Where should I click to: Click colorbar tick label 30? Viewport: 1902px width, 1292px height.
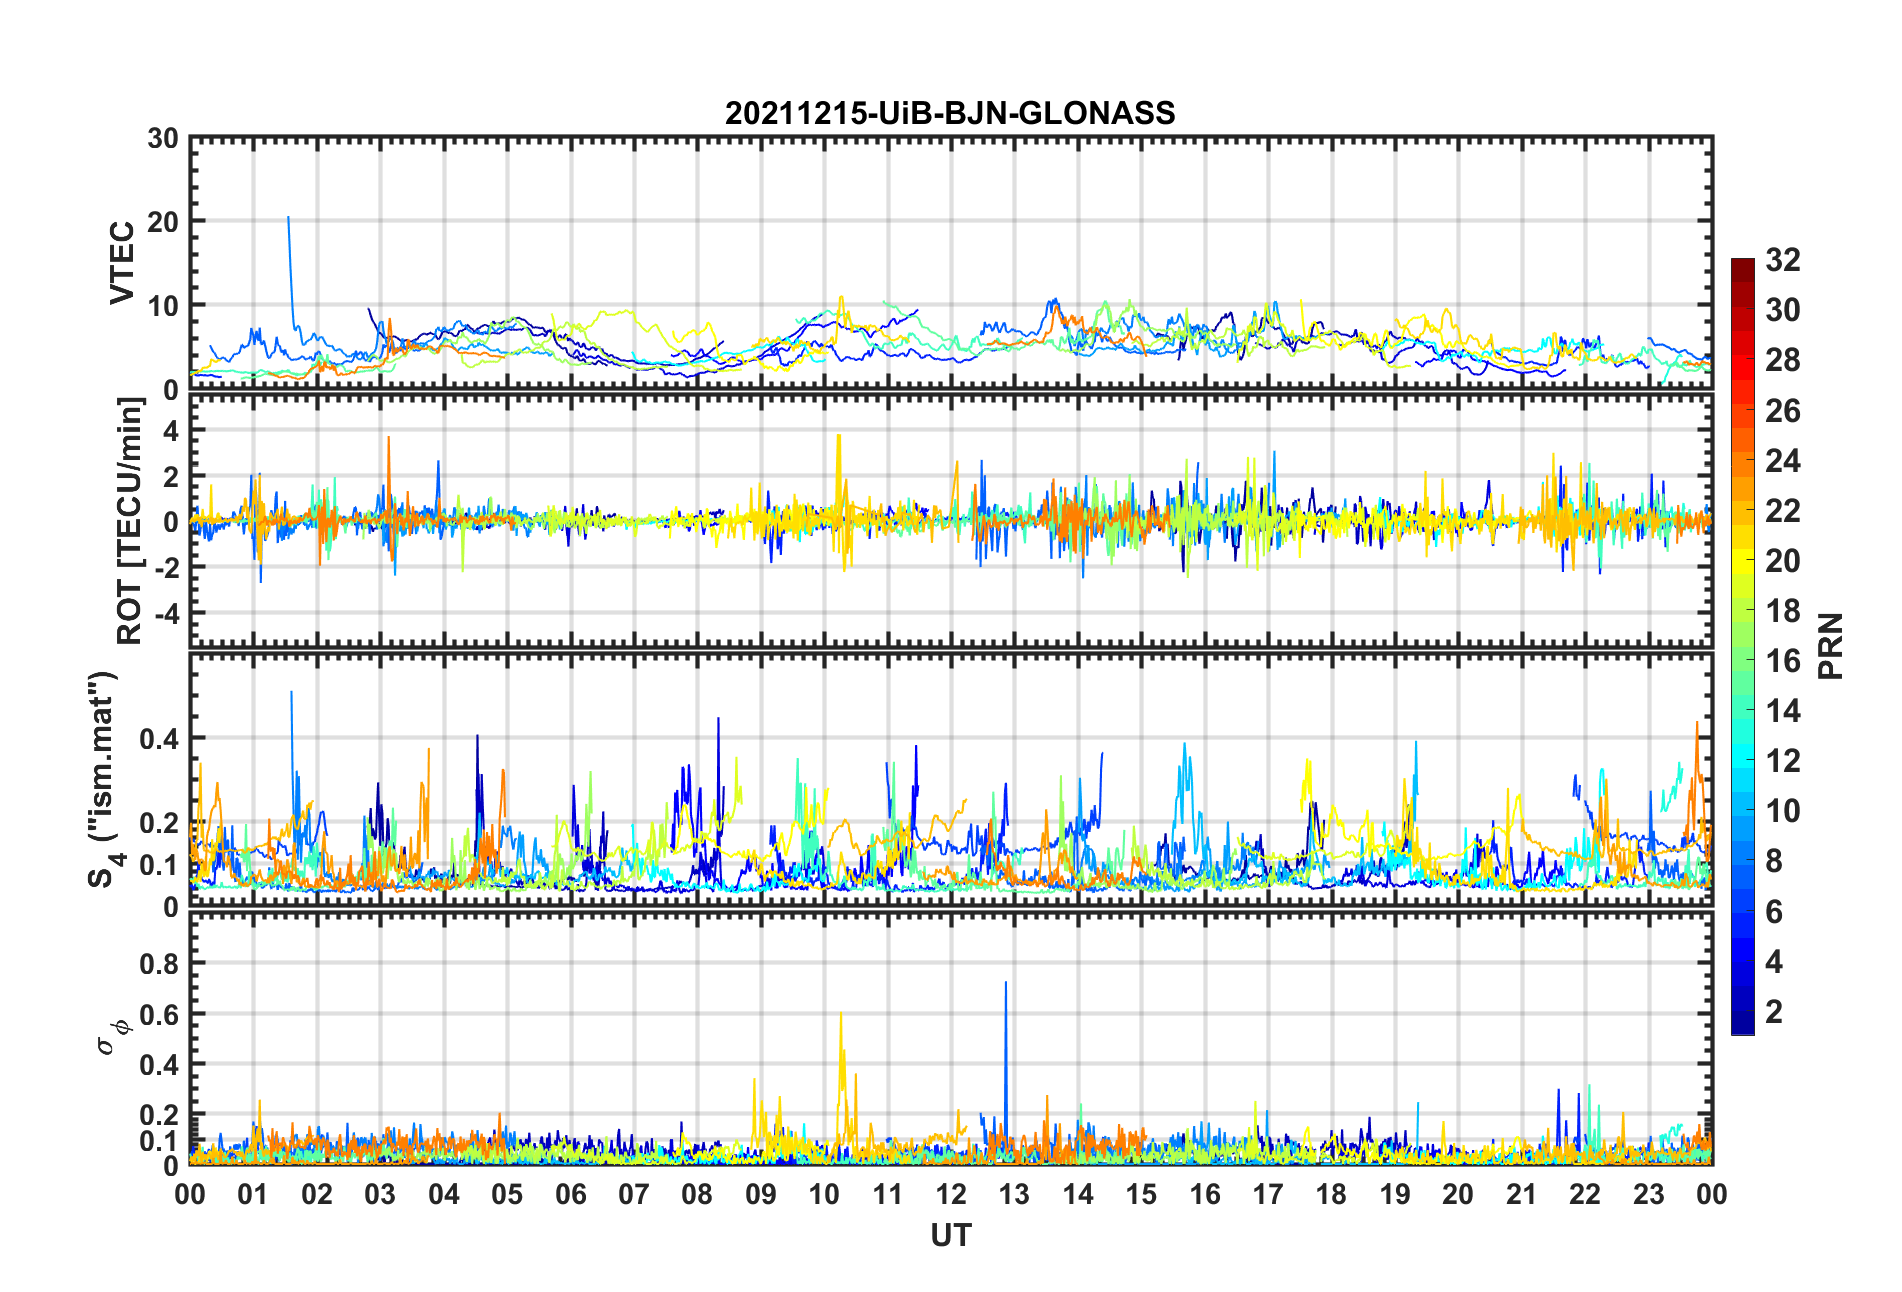click(1782, 310)
